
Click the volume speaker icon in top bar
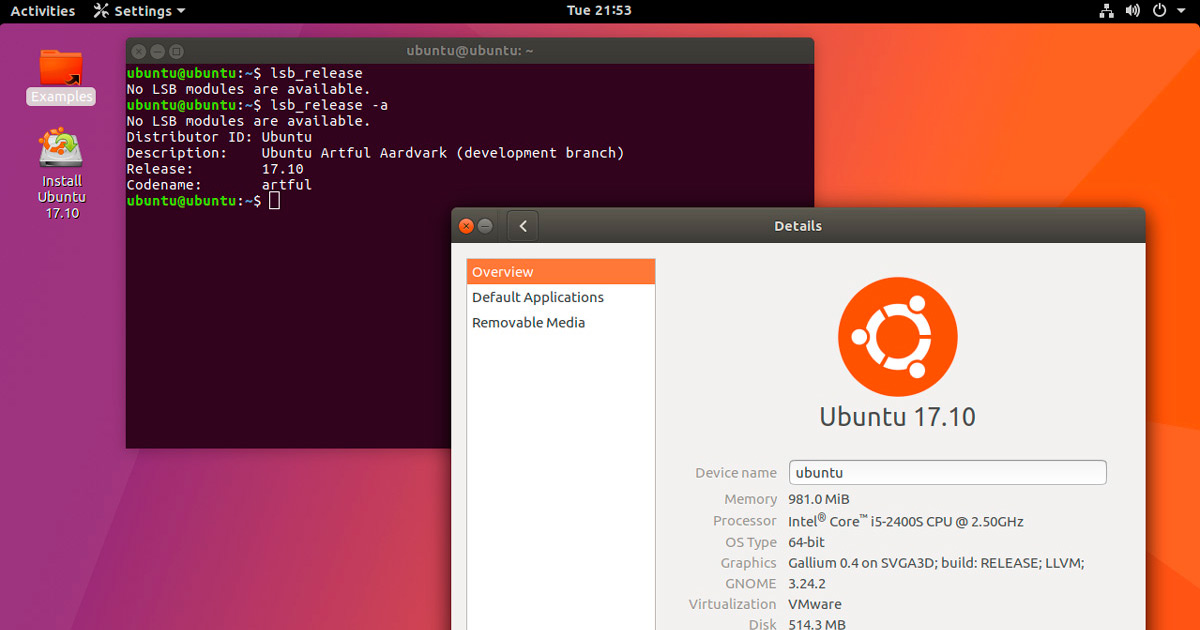pyautogui.click(x=1132, y=11)
